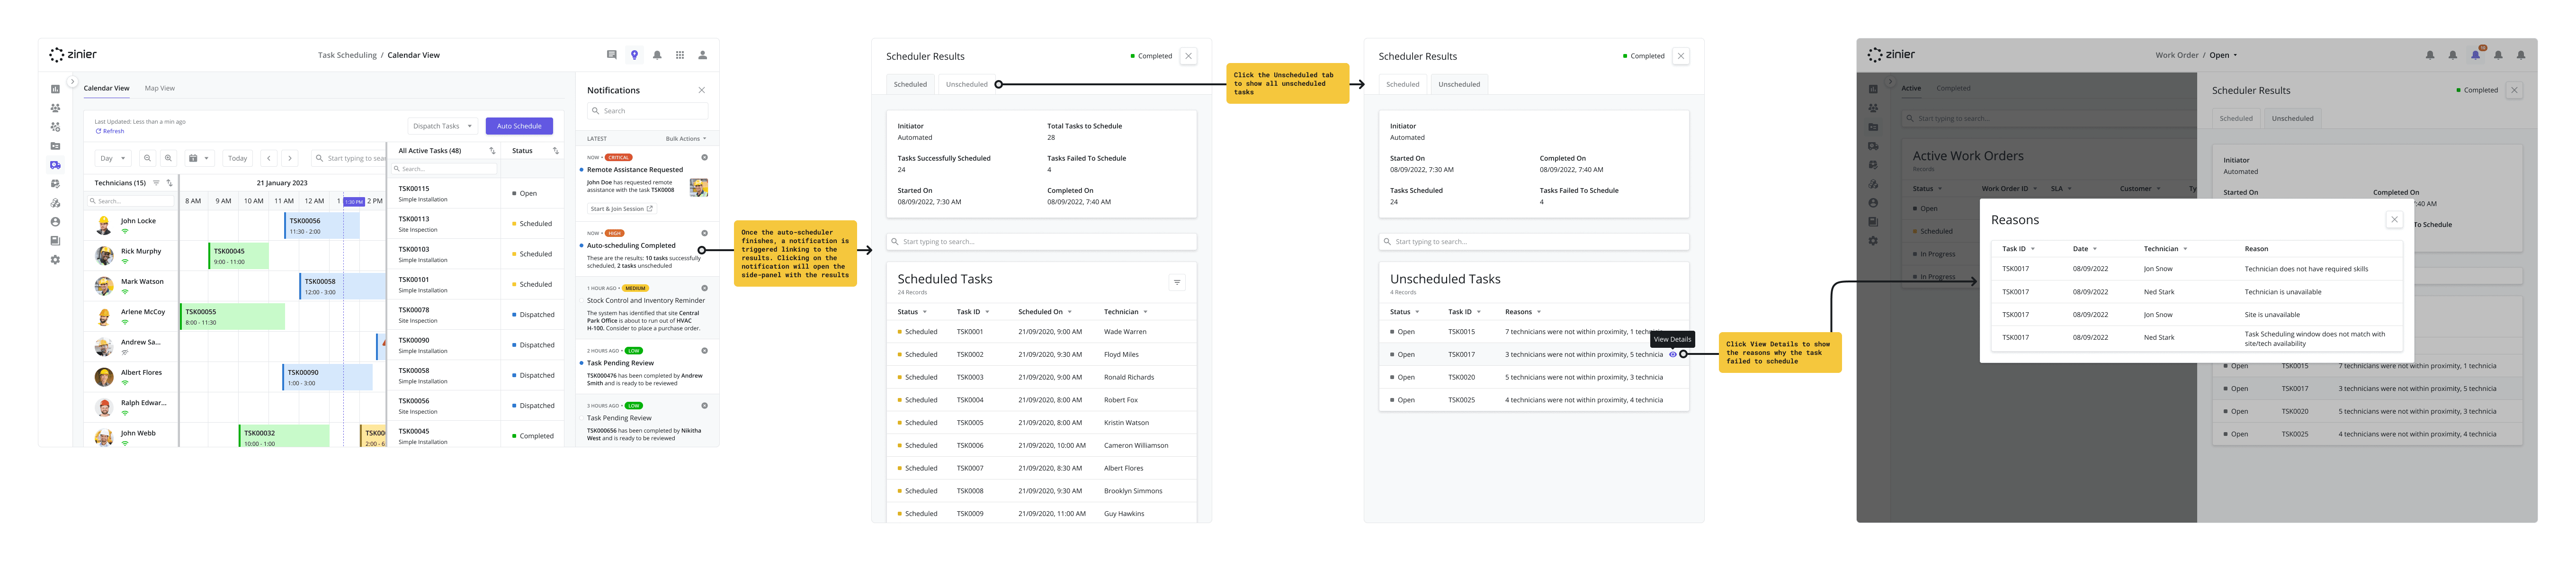
Task: Open the task scheduling truck icon in sidebar
Action: [55, 165]
